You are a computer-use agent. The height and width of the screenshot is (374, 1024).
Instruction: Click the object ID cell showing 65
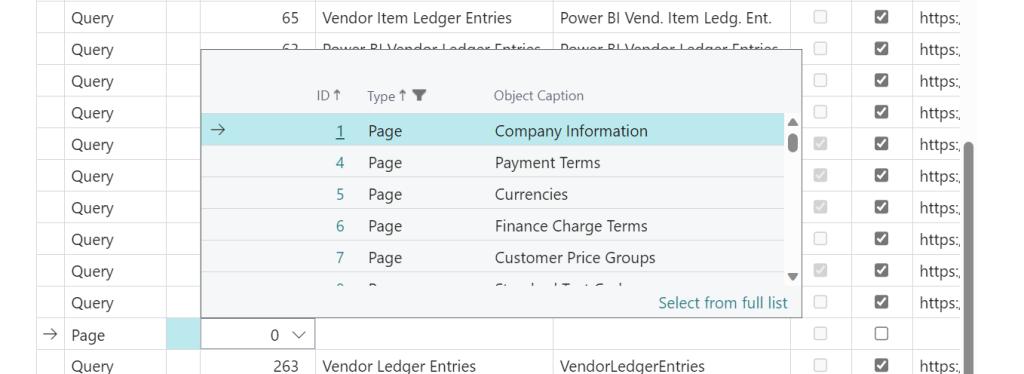point(258,18)
